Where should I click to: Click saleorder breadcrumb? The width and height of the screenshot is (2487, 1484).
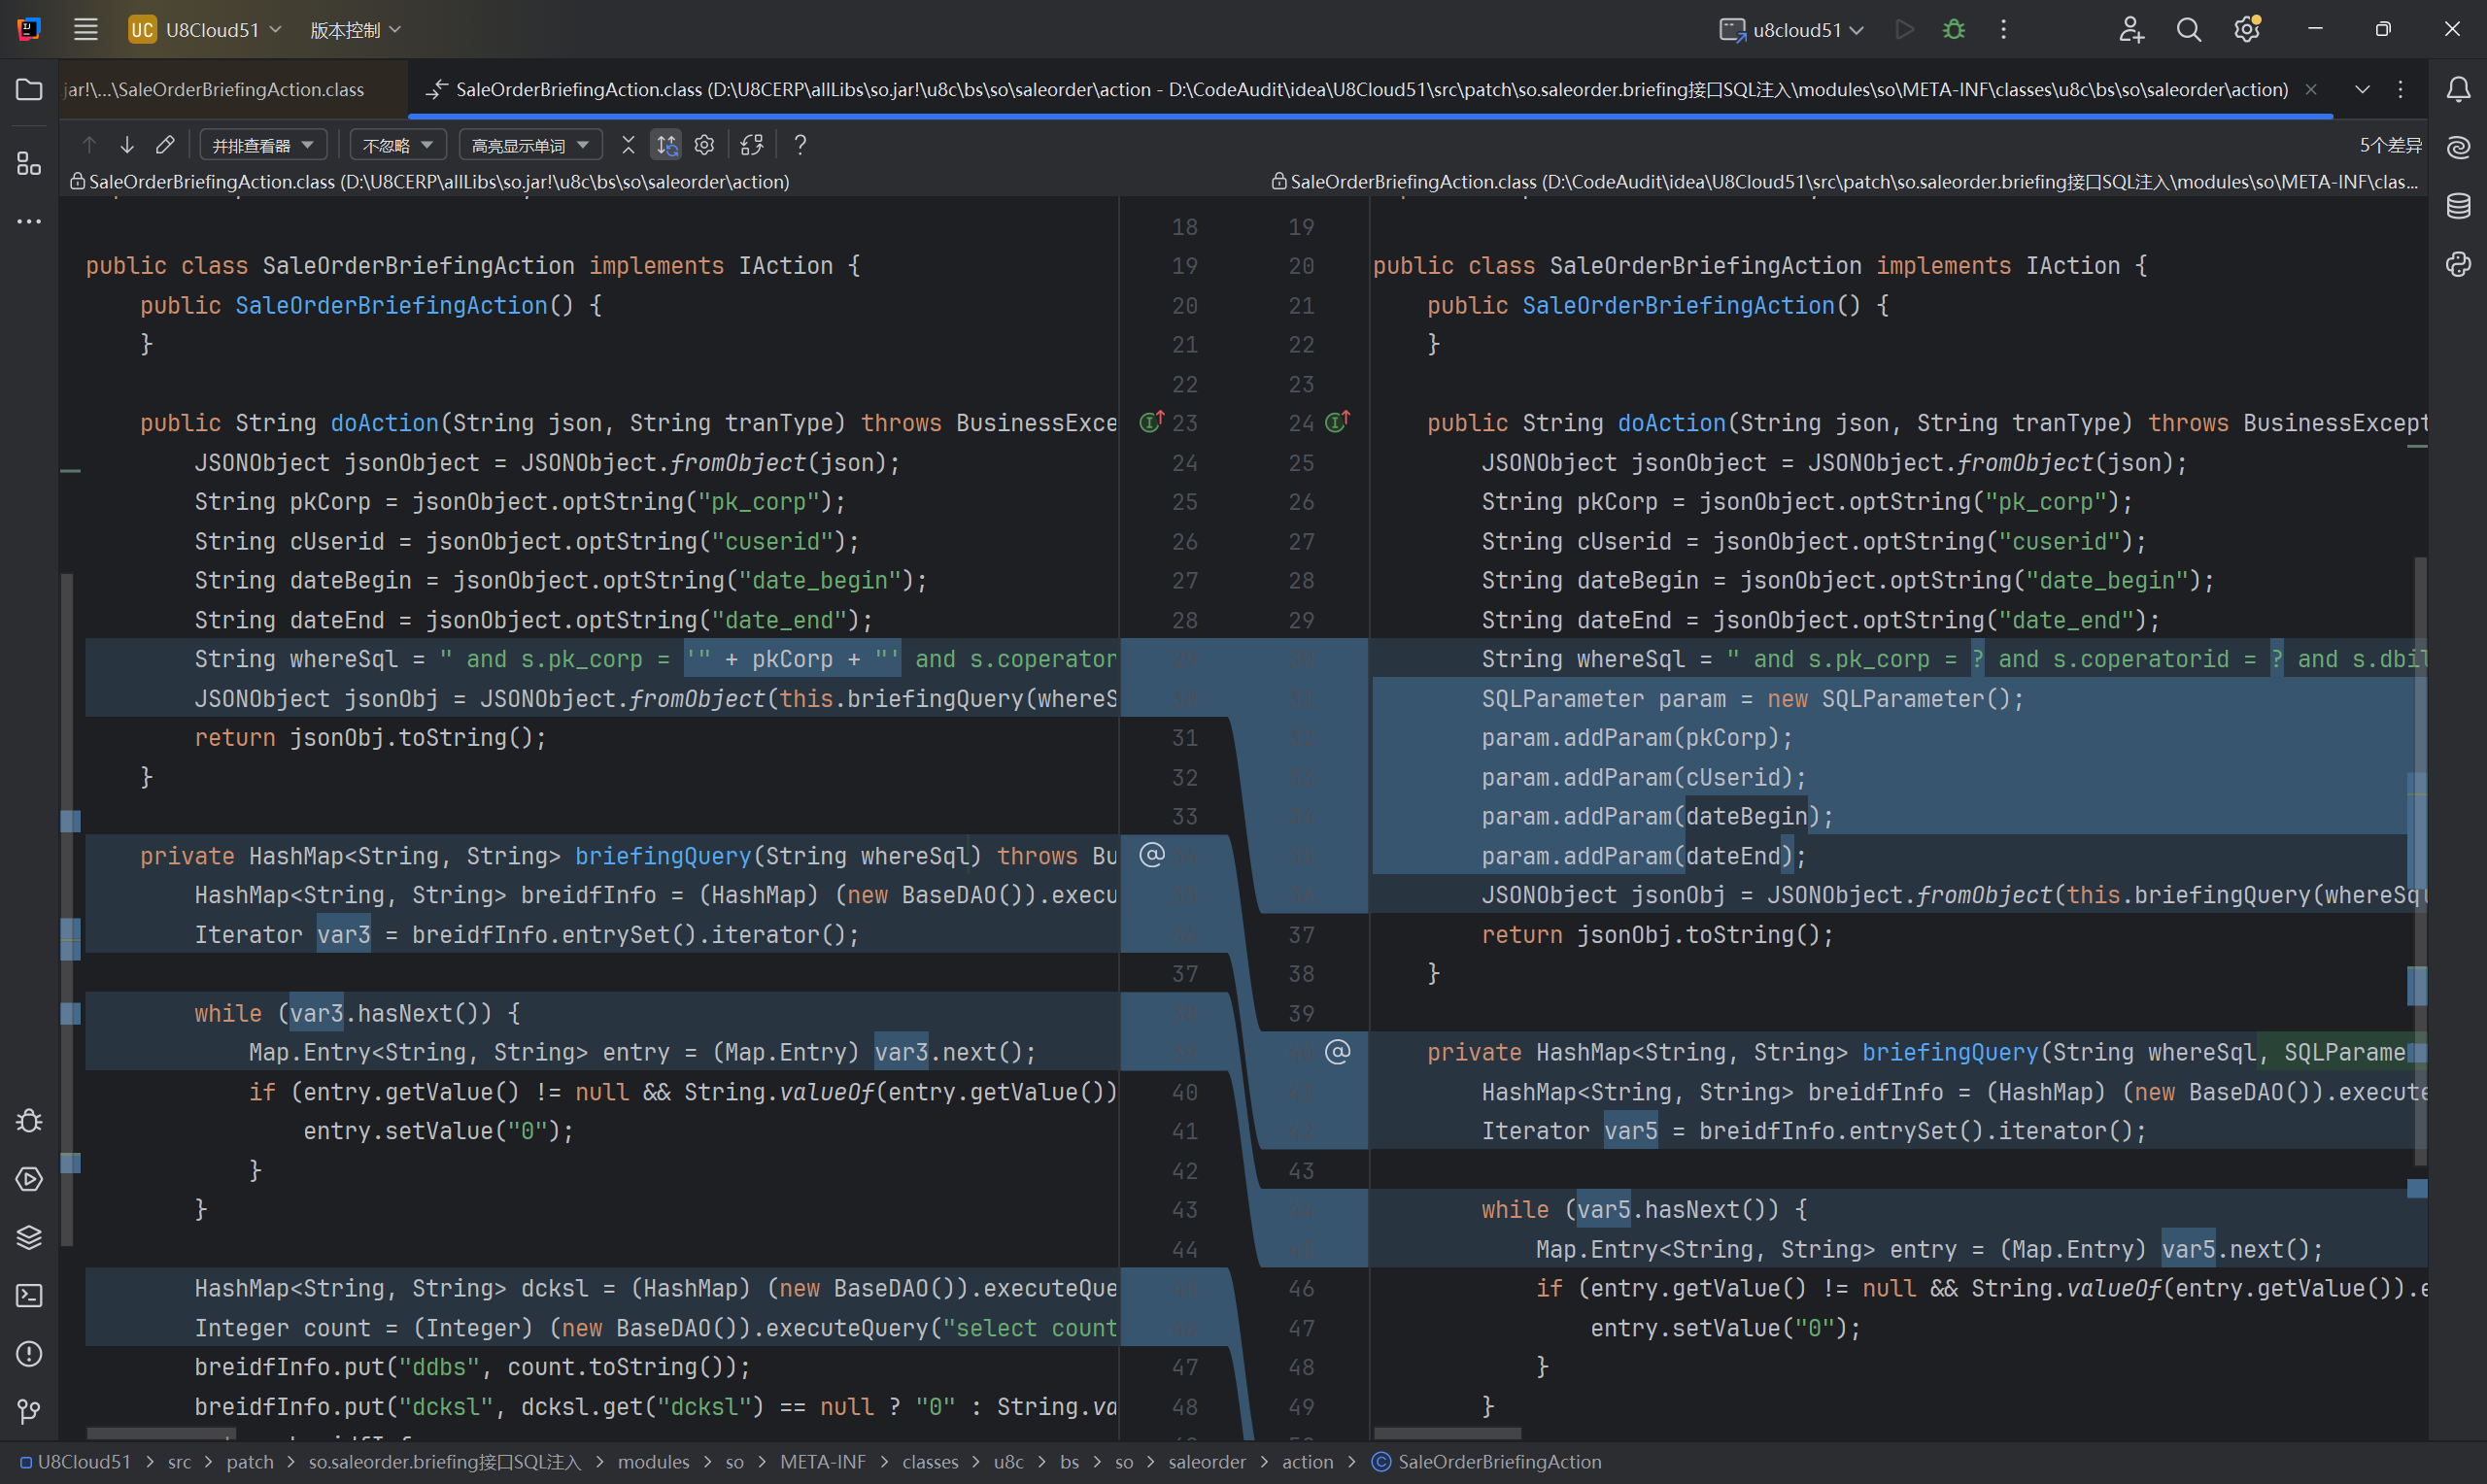tap(1207, 1462)
